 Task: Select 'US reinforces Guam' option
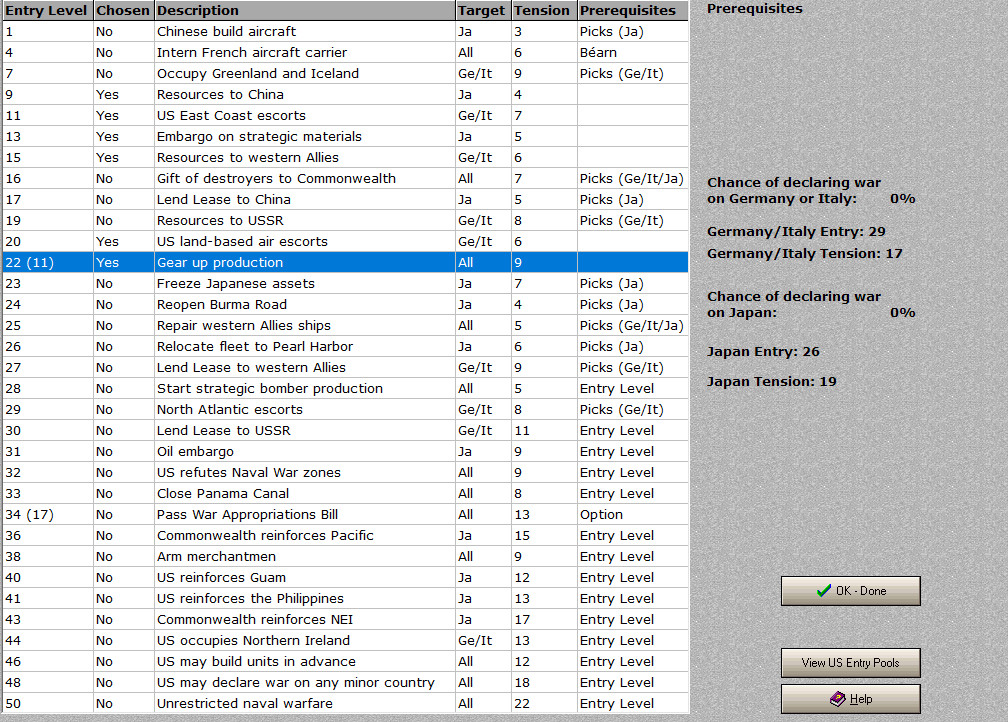[x=345, y=578]
